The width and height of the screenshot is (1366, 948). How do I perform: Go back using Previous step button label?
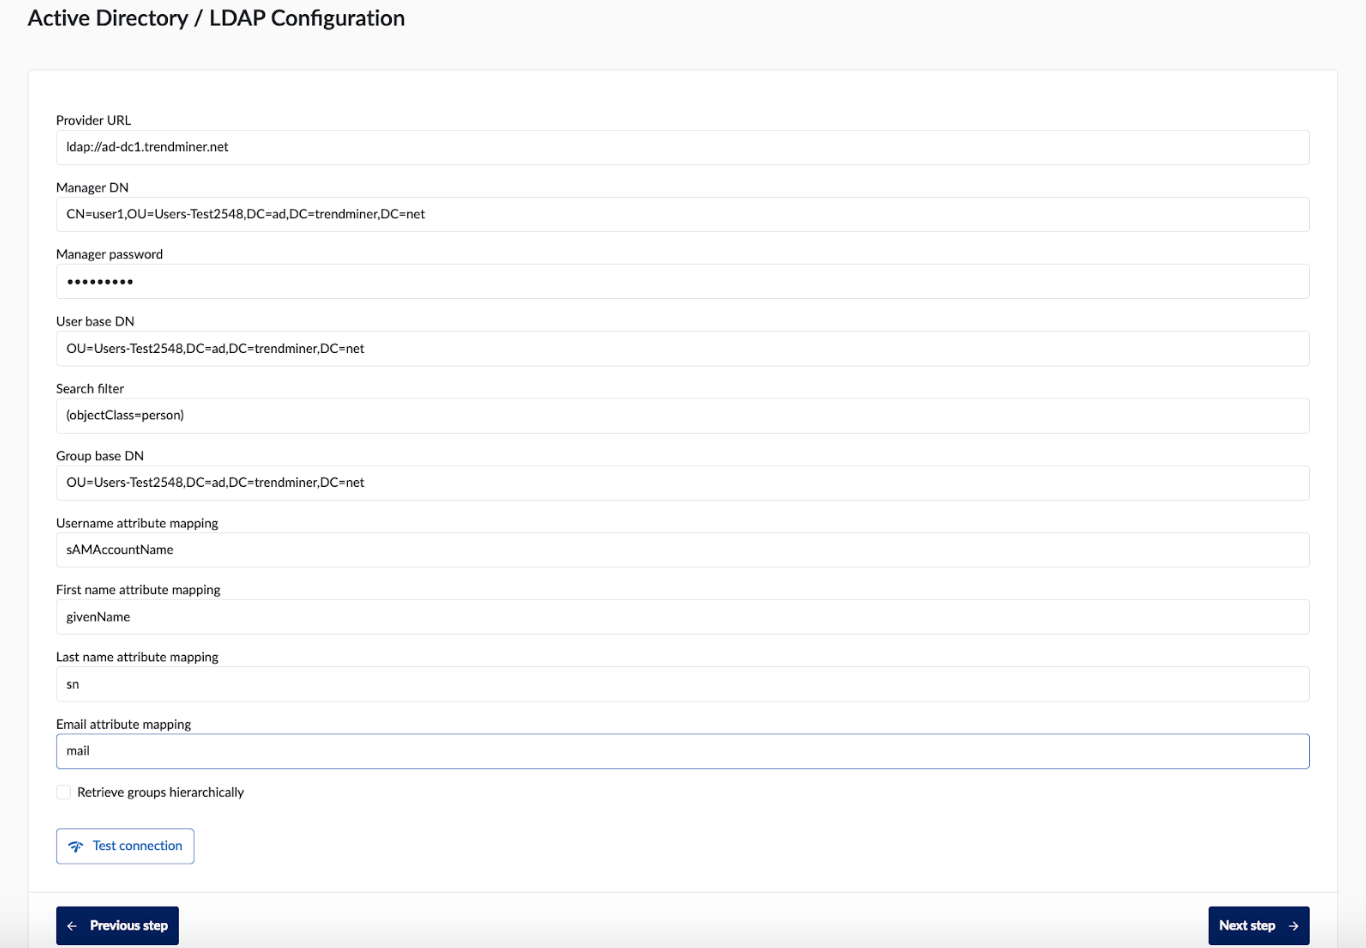pos(128,926)
